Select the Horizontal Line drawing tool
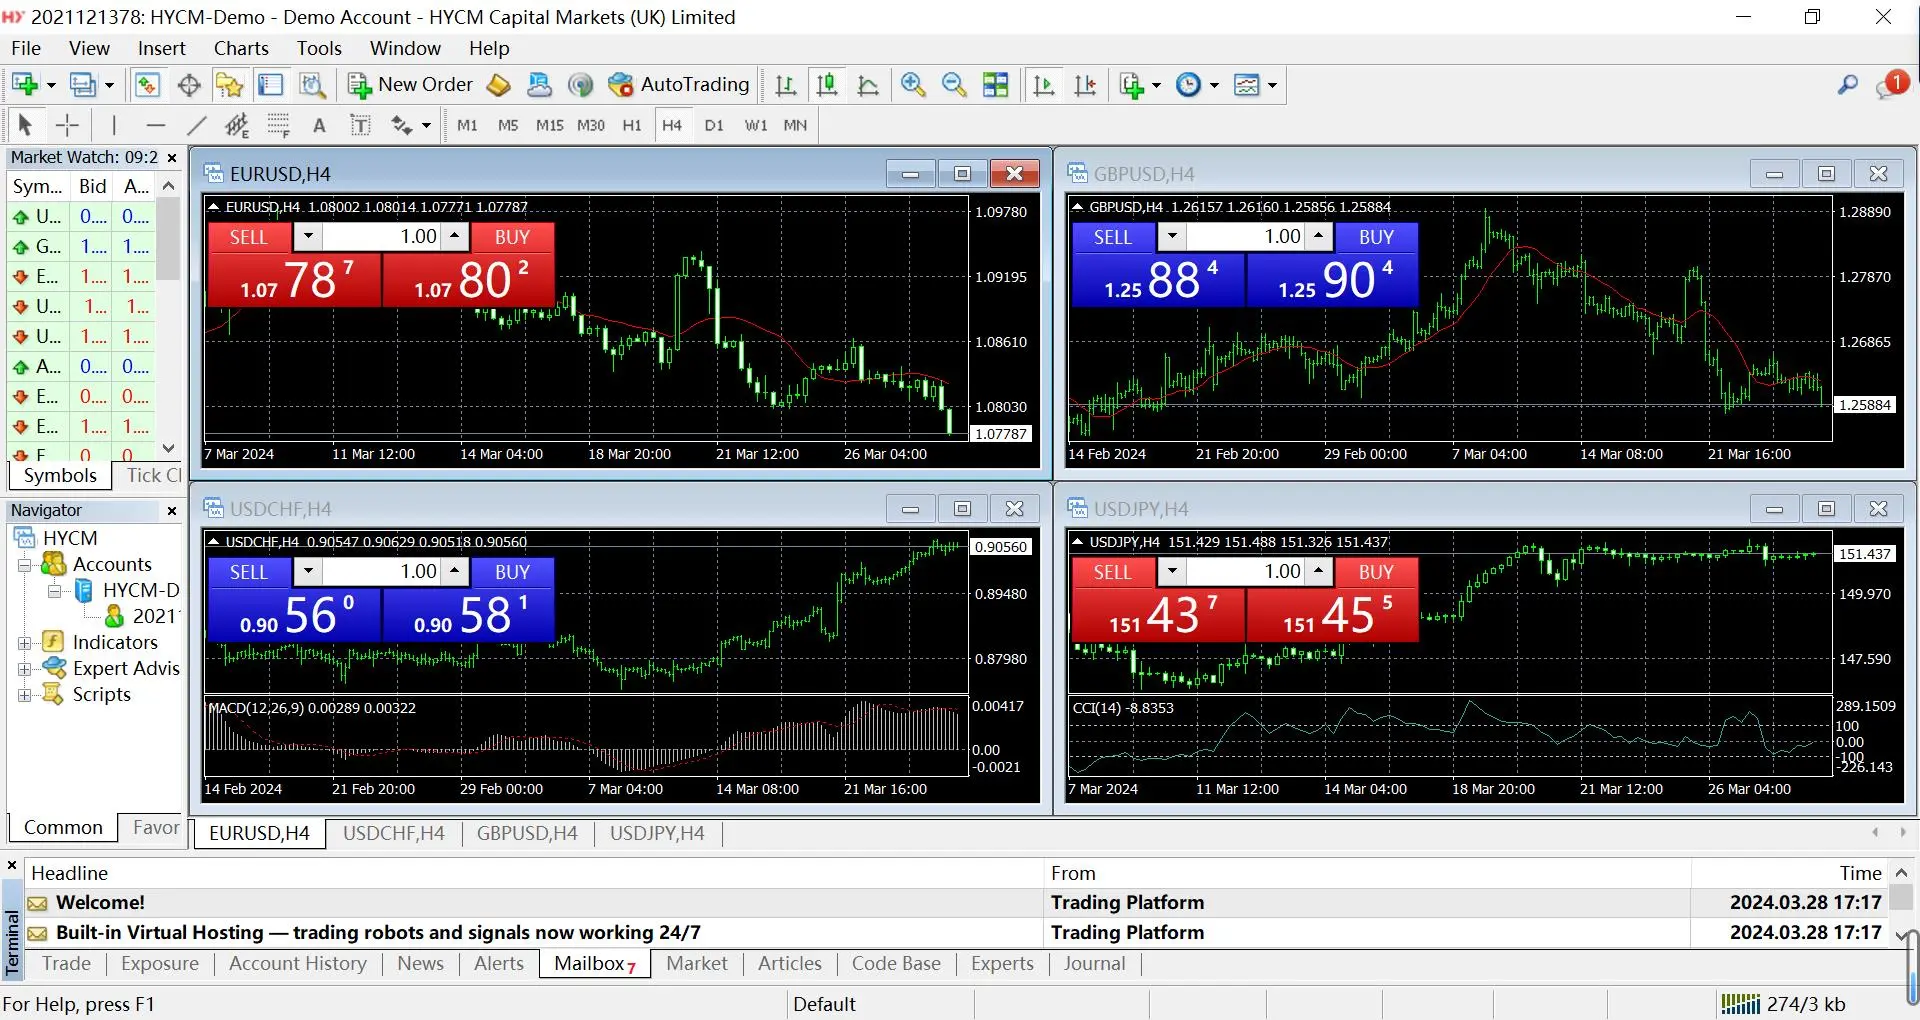The width and height of the screenshot is (1920, 1020). pyautogui.click(x=155, y=125)
